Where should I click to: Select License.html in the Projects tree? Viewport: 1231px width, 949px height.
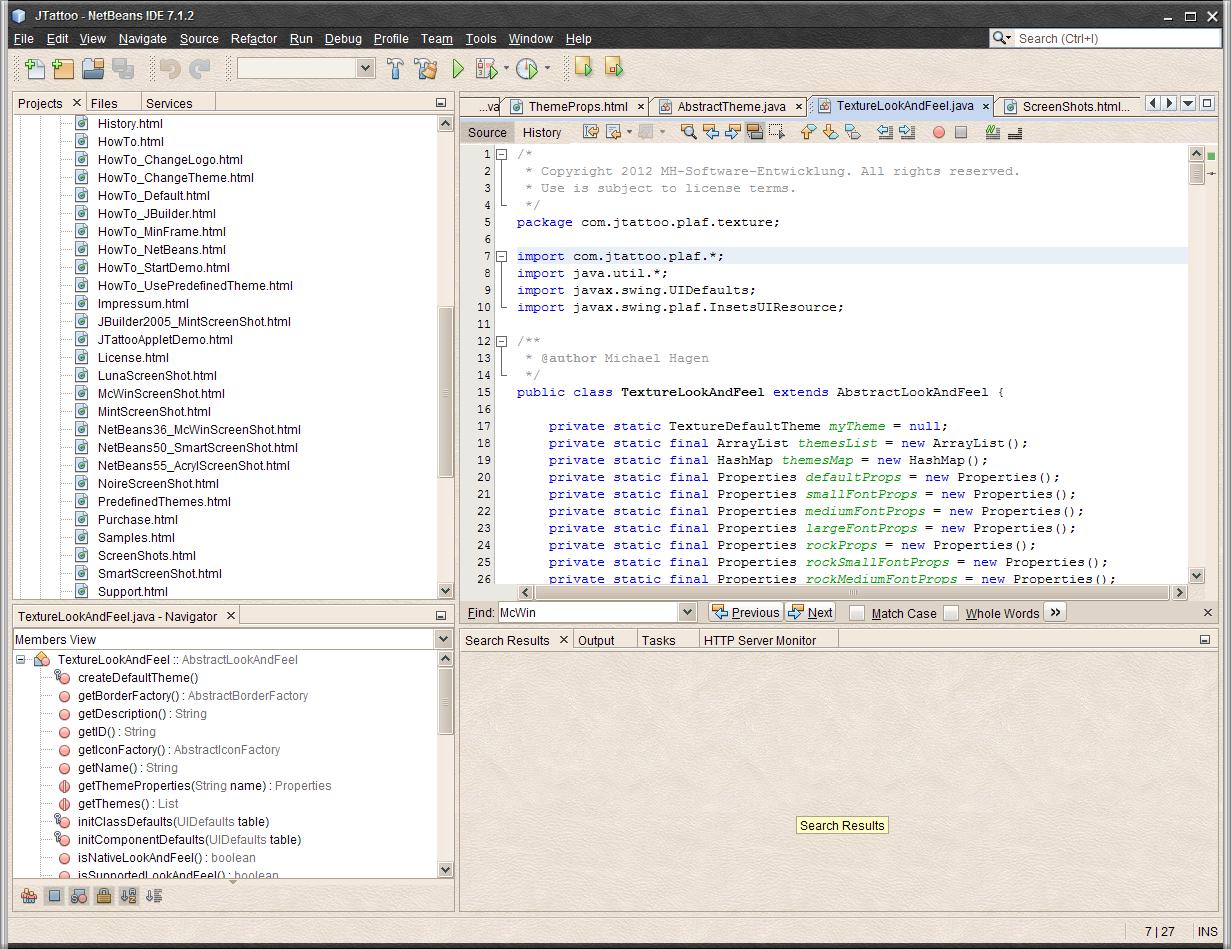click(133, 357)
